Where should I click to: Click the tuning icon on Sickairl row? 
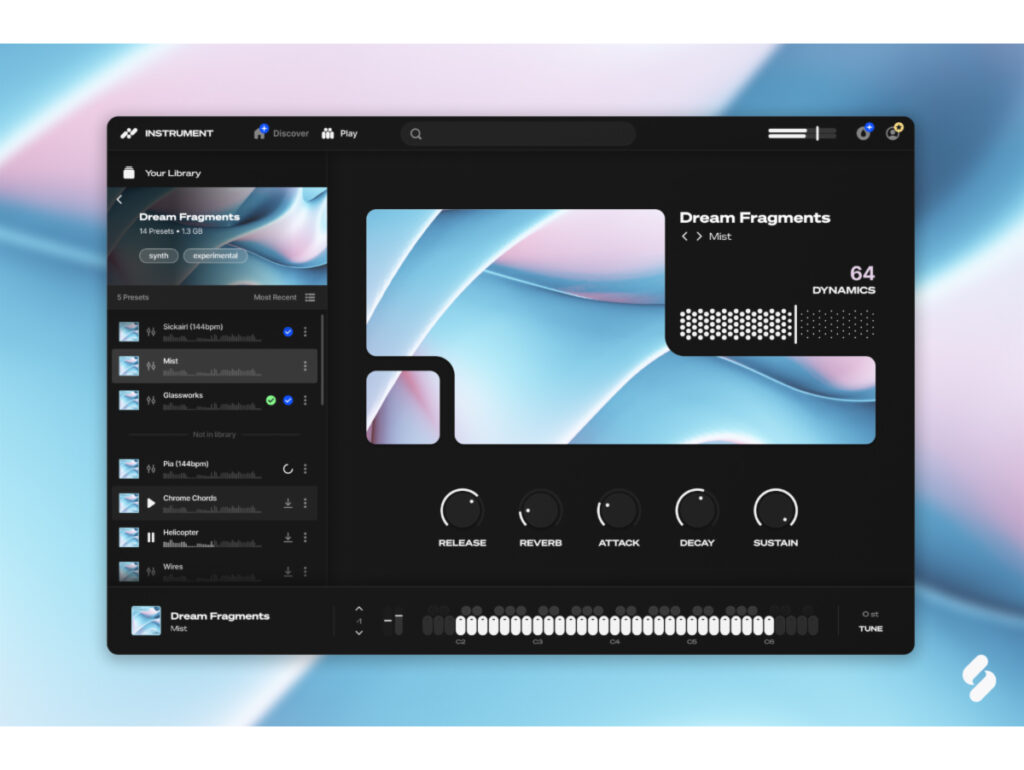151,332
